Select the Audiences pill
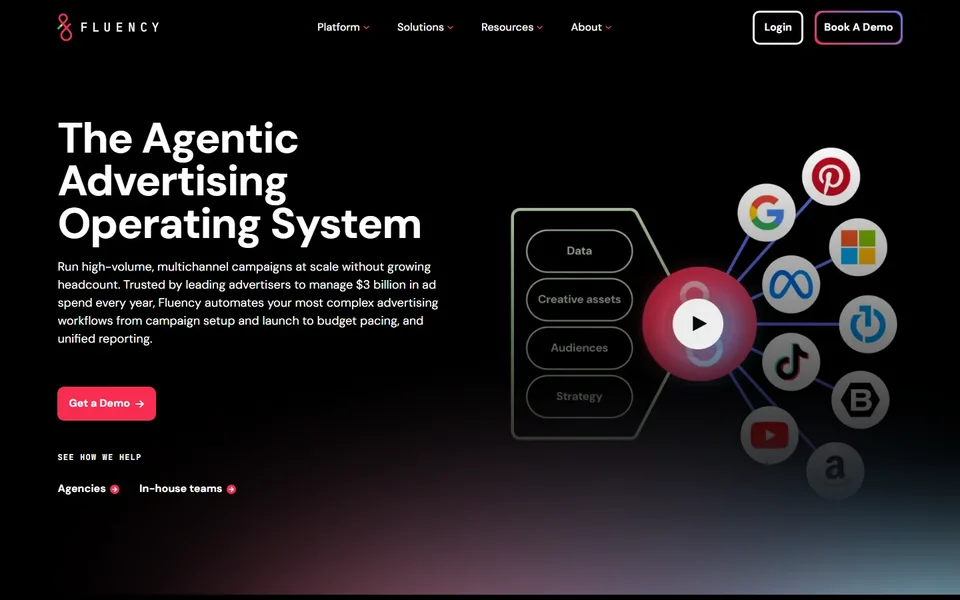Image resolution: width=960 pixels, height=600 pixels. (x=579, y=348)
